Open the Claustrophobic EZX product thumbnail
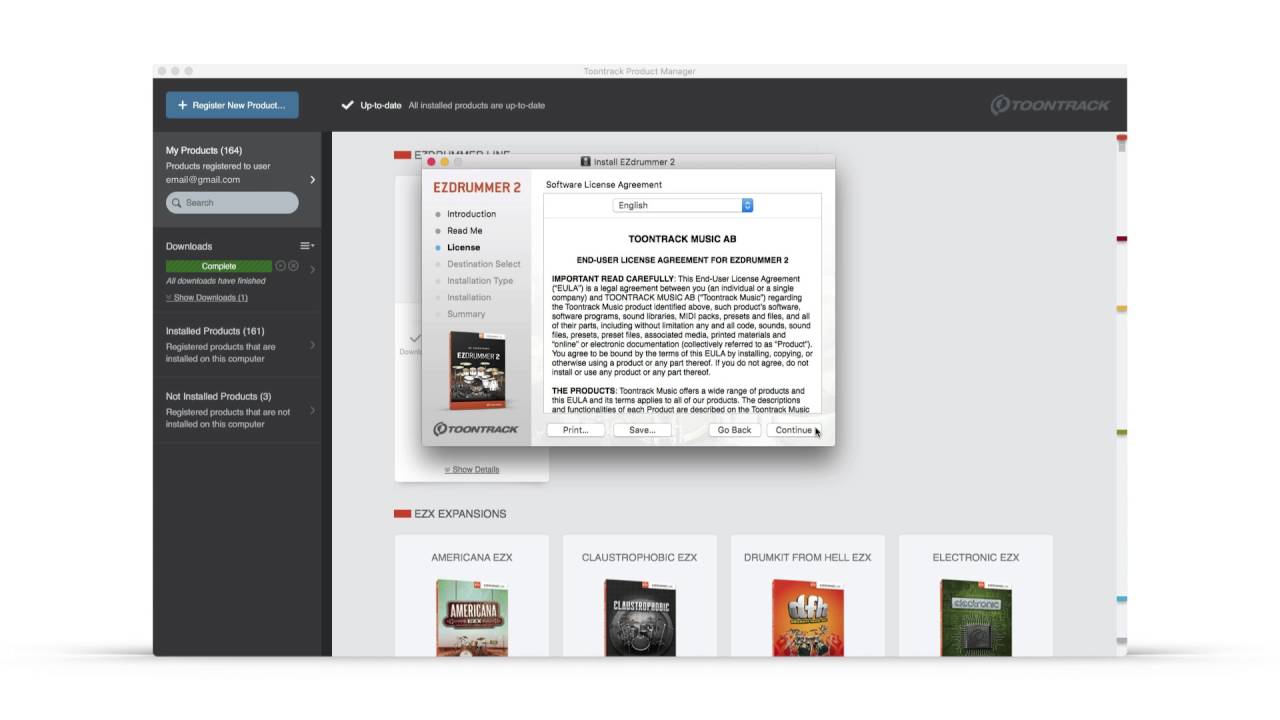This screenshot has width=1280, height=720. tap(640, 618)
